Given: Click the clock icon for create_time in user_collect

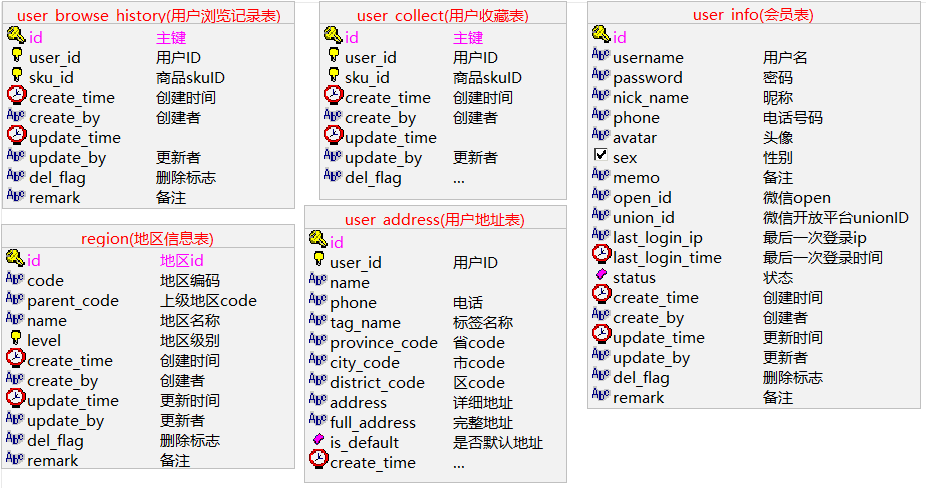Looking at the screenshot, I should (334, 95).
